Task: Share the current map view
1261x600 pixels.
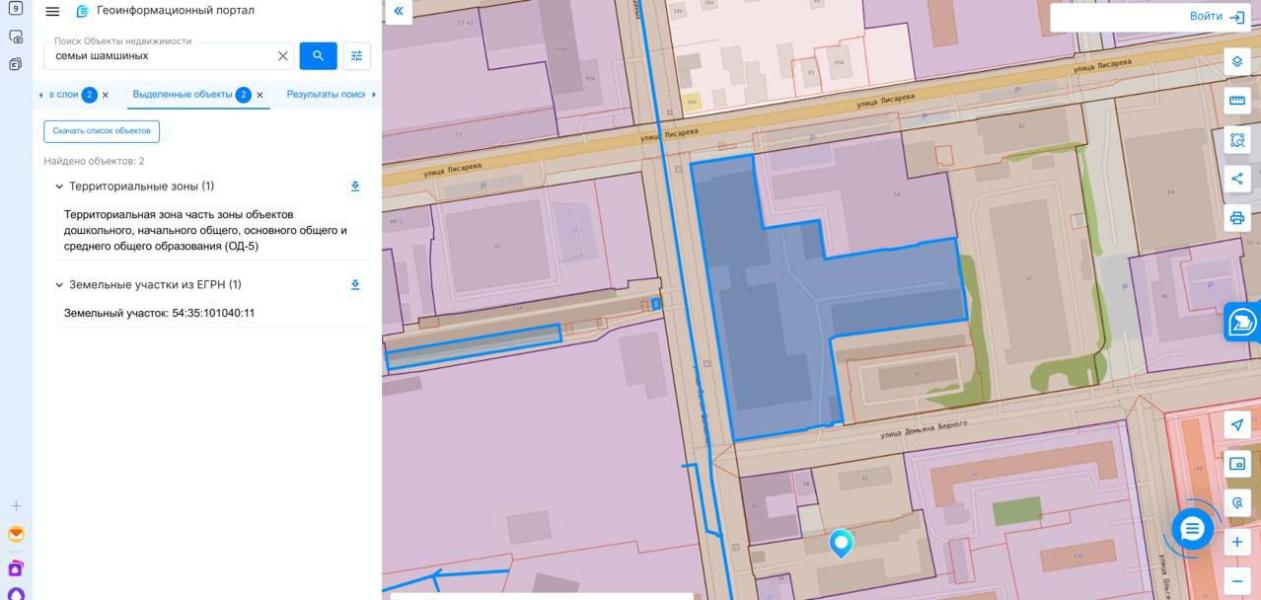Action: coord(1237,179)
